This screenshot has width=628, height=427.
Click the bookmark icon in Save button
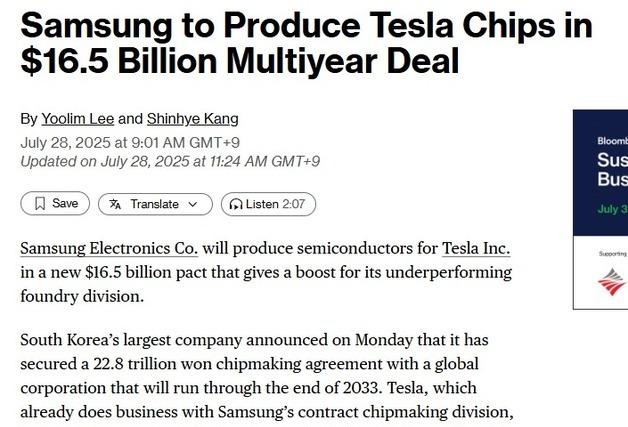point(40,204)
